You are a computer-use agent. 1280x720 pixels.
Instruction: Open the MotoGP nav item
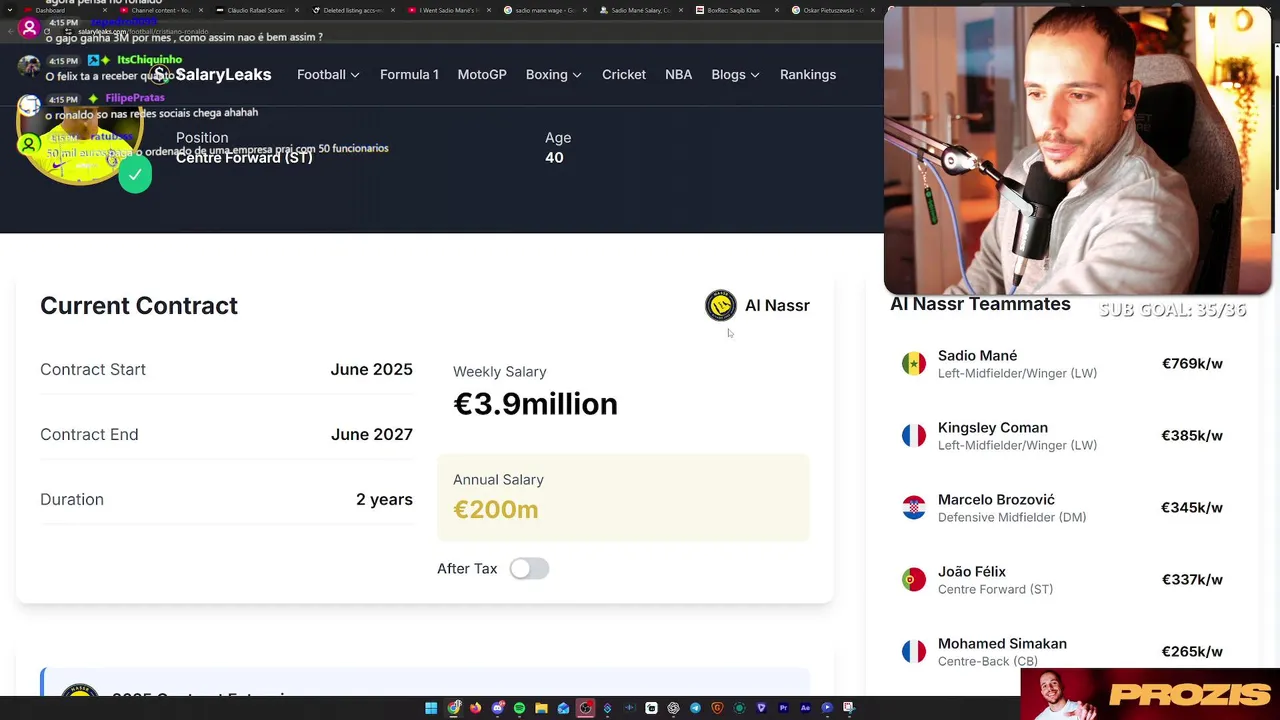click(482, 75)
